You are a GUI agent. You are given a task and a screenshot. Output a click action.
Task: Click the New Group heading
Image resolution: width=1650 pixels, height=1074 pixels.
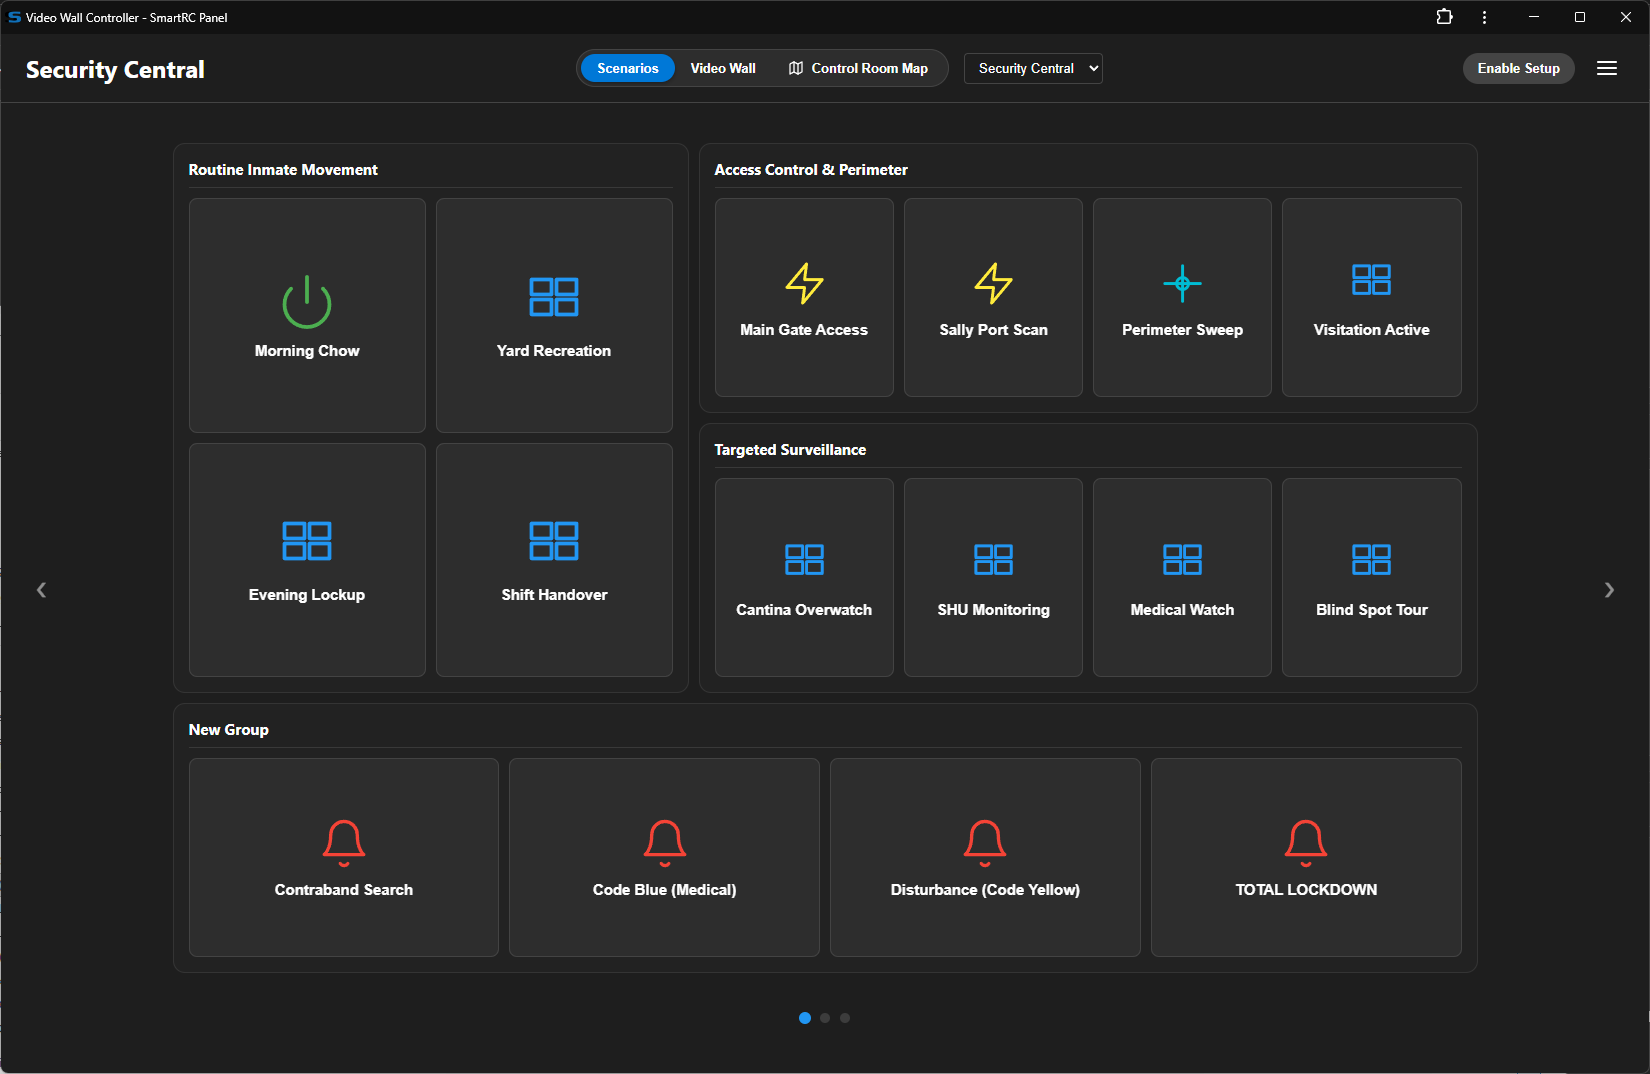[x=229, y=730]
